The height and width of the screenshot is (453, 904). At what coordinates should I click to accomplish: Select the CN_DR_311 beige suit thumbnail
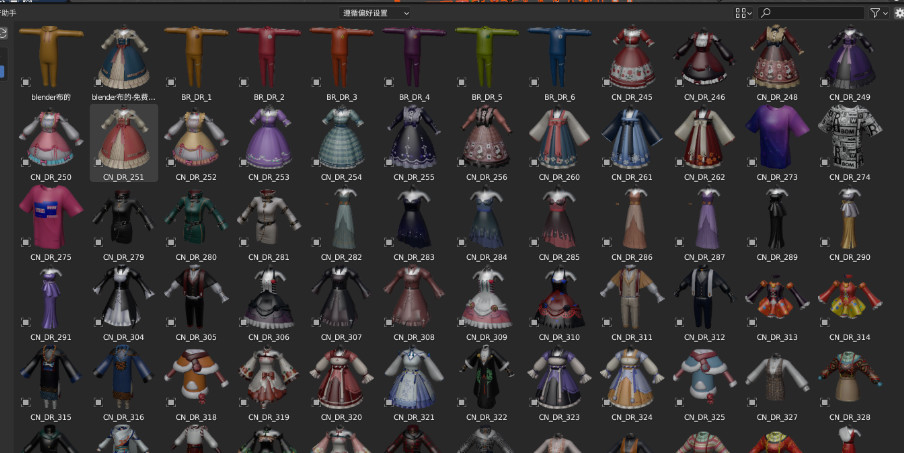coord(632,297)
